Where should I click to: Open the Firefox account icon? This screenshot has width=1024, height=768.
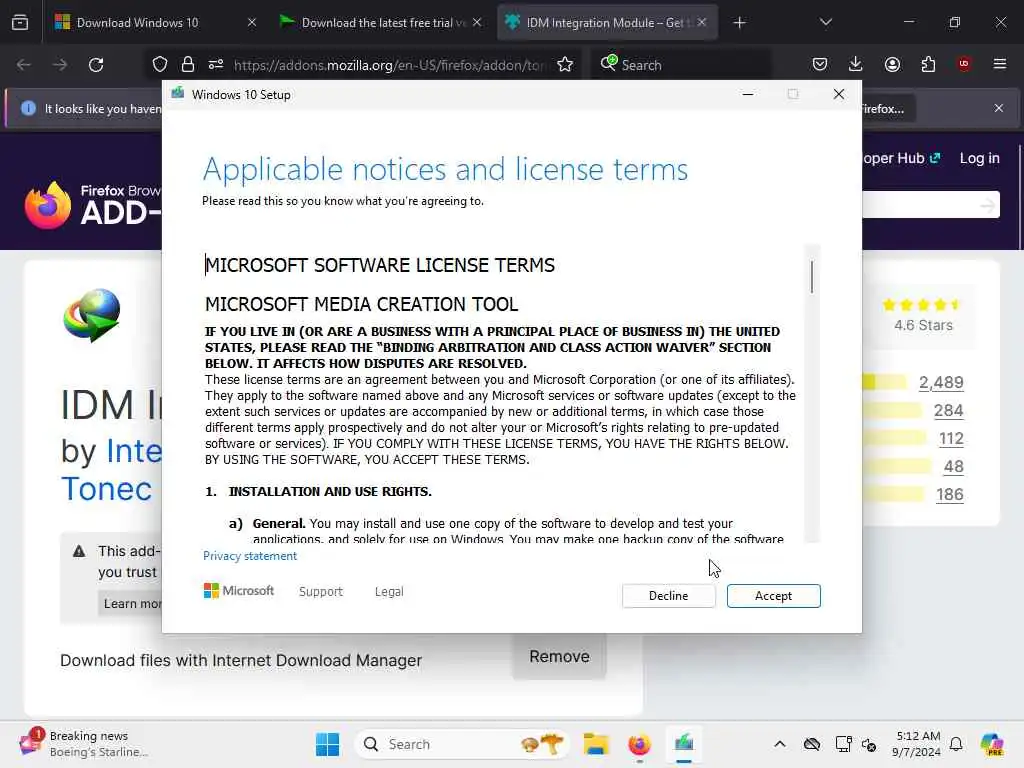(x=892, y=64)
